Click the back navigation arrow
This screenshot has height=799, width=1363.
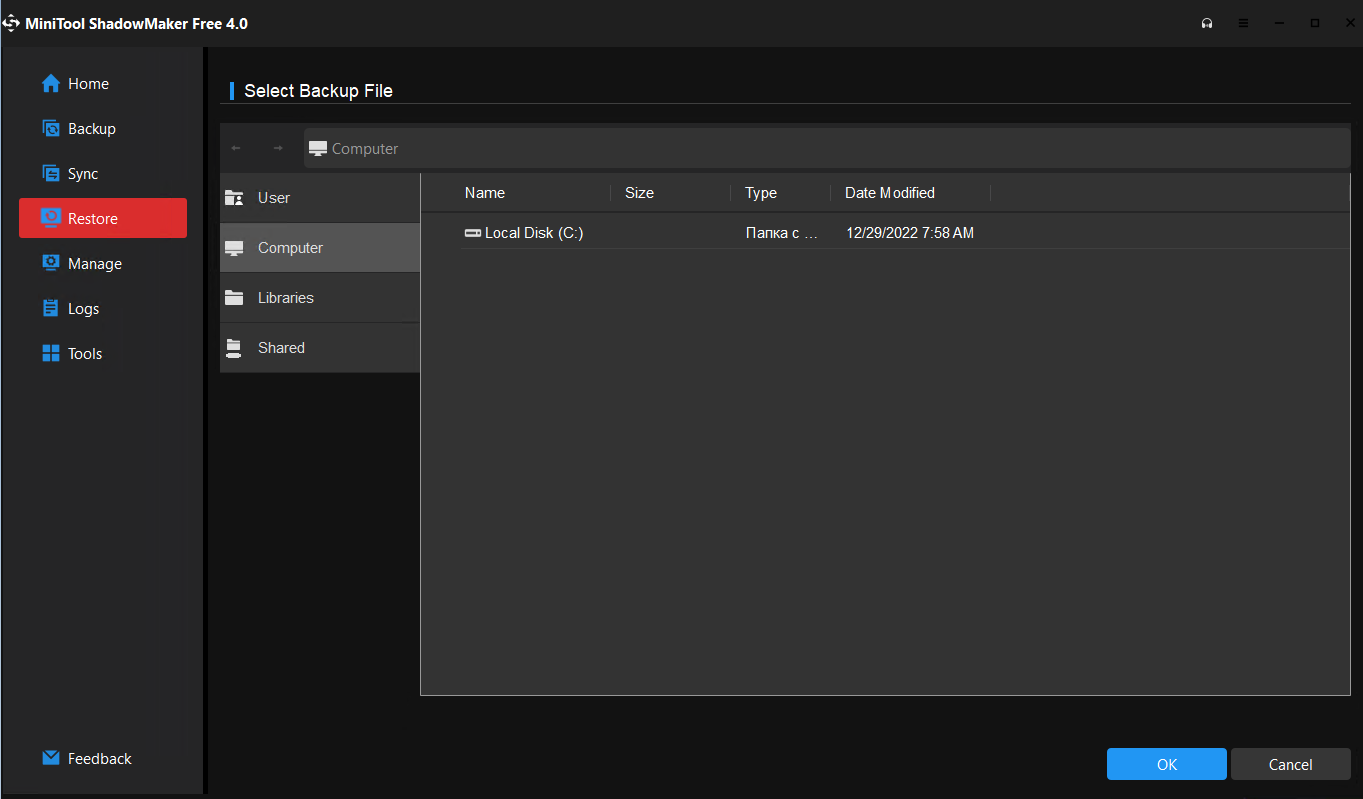click(236, 148)
